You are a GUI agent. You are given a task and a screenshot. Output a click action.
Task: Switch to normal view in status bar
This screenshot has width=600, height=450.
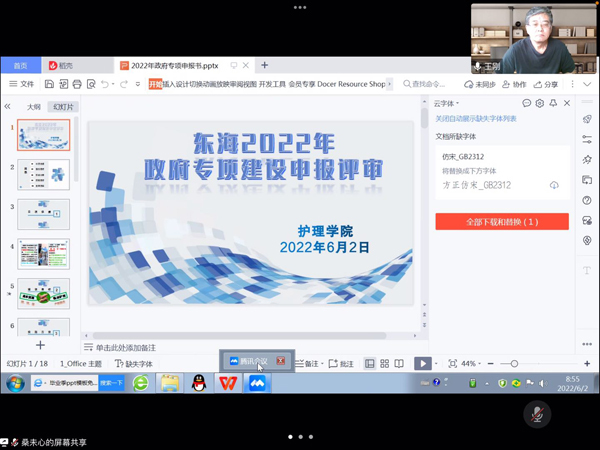(370, 364)
